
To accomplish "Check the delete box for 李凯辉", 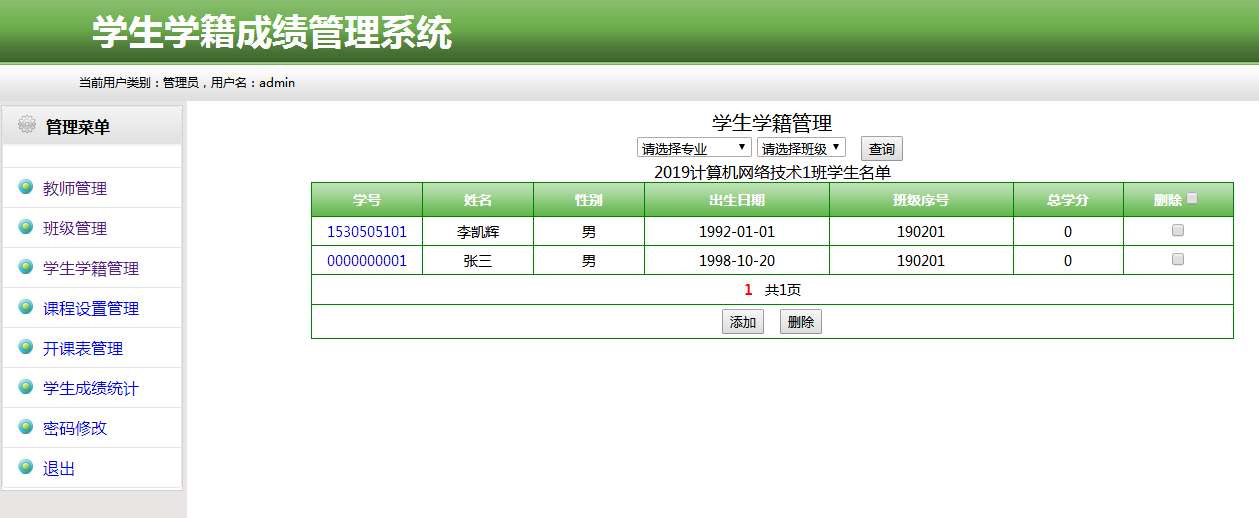I will pos(1178,230).
